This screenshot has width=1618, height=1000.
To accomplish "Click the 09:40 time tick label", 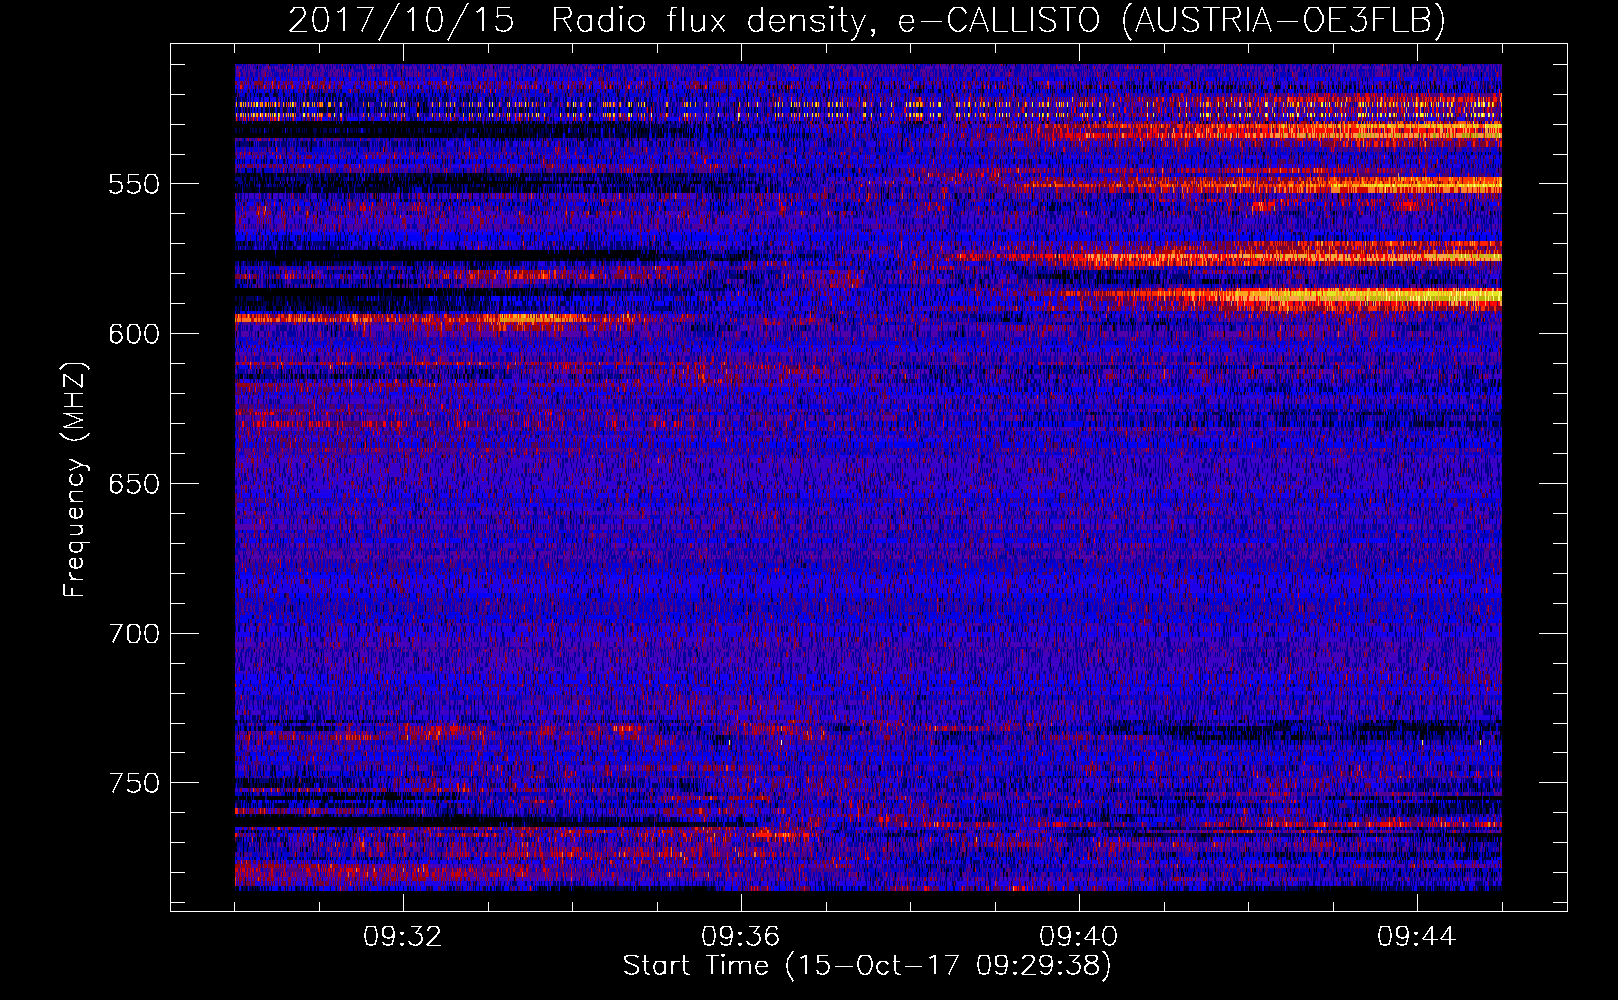I will tap(1079, 937).
